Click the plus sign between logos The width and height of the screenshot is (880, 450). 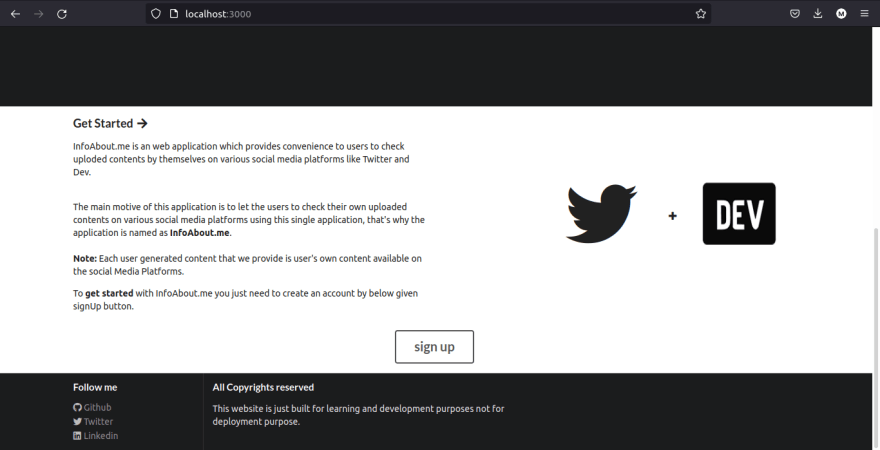[x=672, y=215]
